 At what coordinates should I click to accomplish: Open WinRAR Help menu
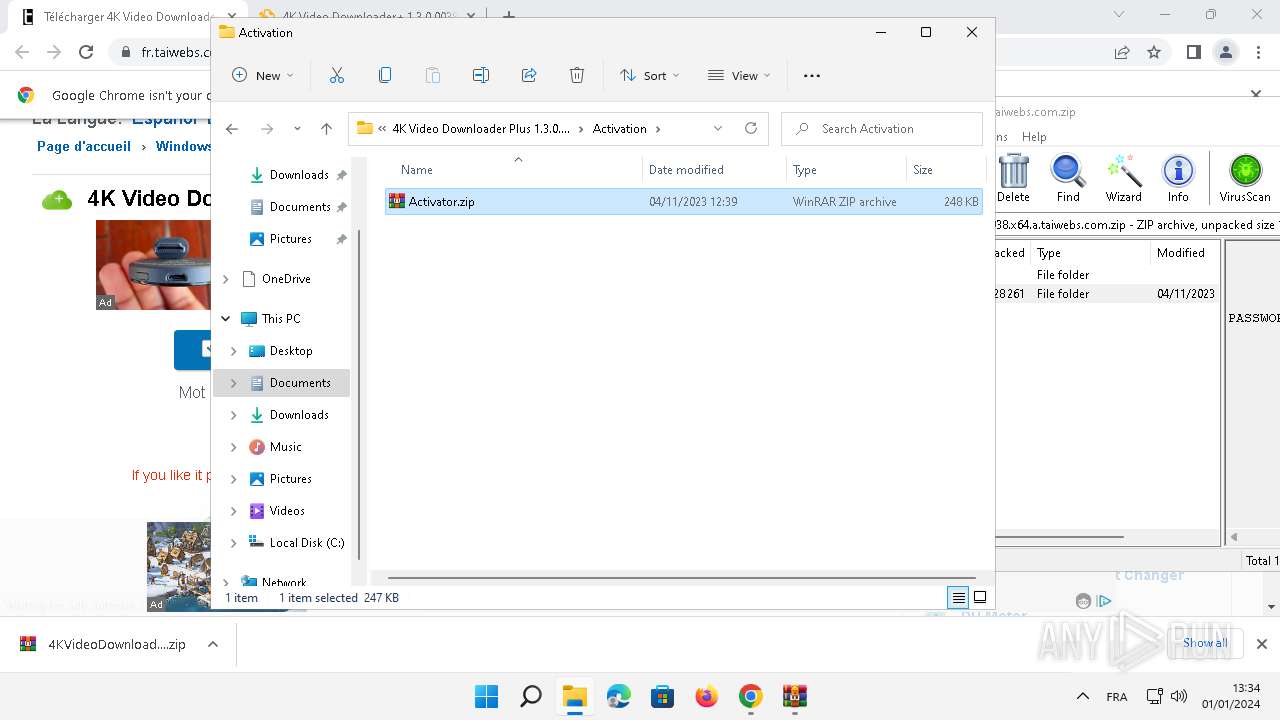(x=1034, y=137)
